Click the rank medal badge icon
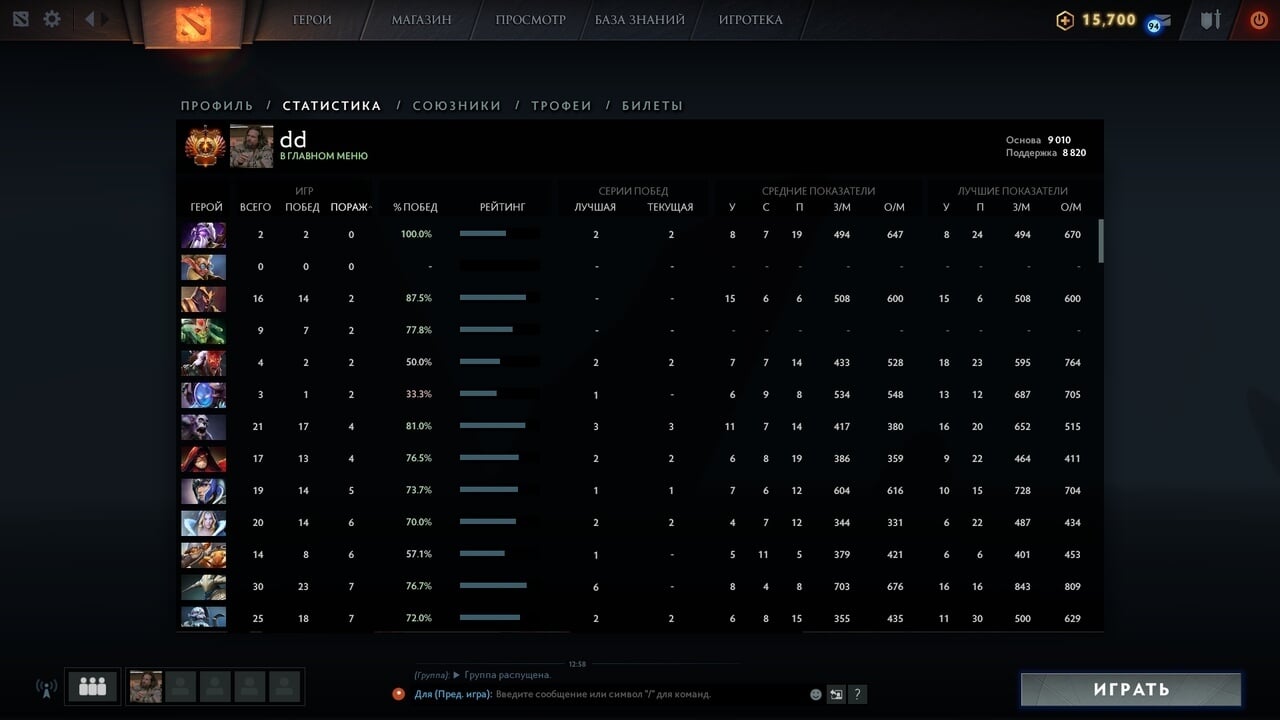1280x720 pixels. tap(204, 146)
